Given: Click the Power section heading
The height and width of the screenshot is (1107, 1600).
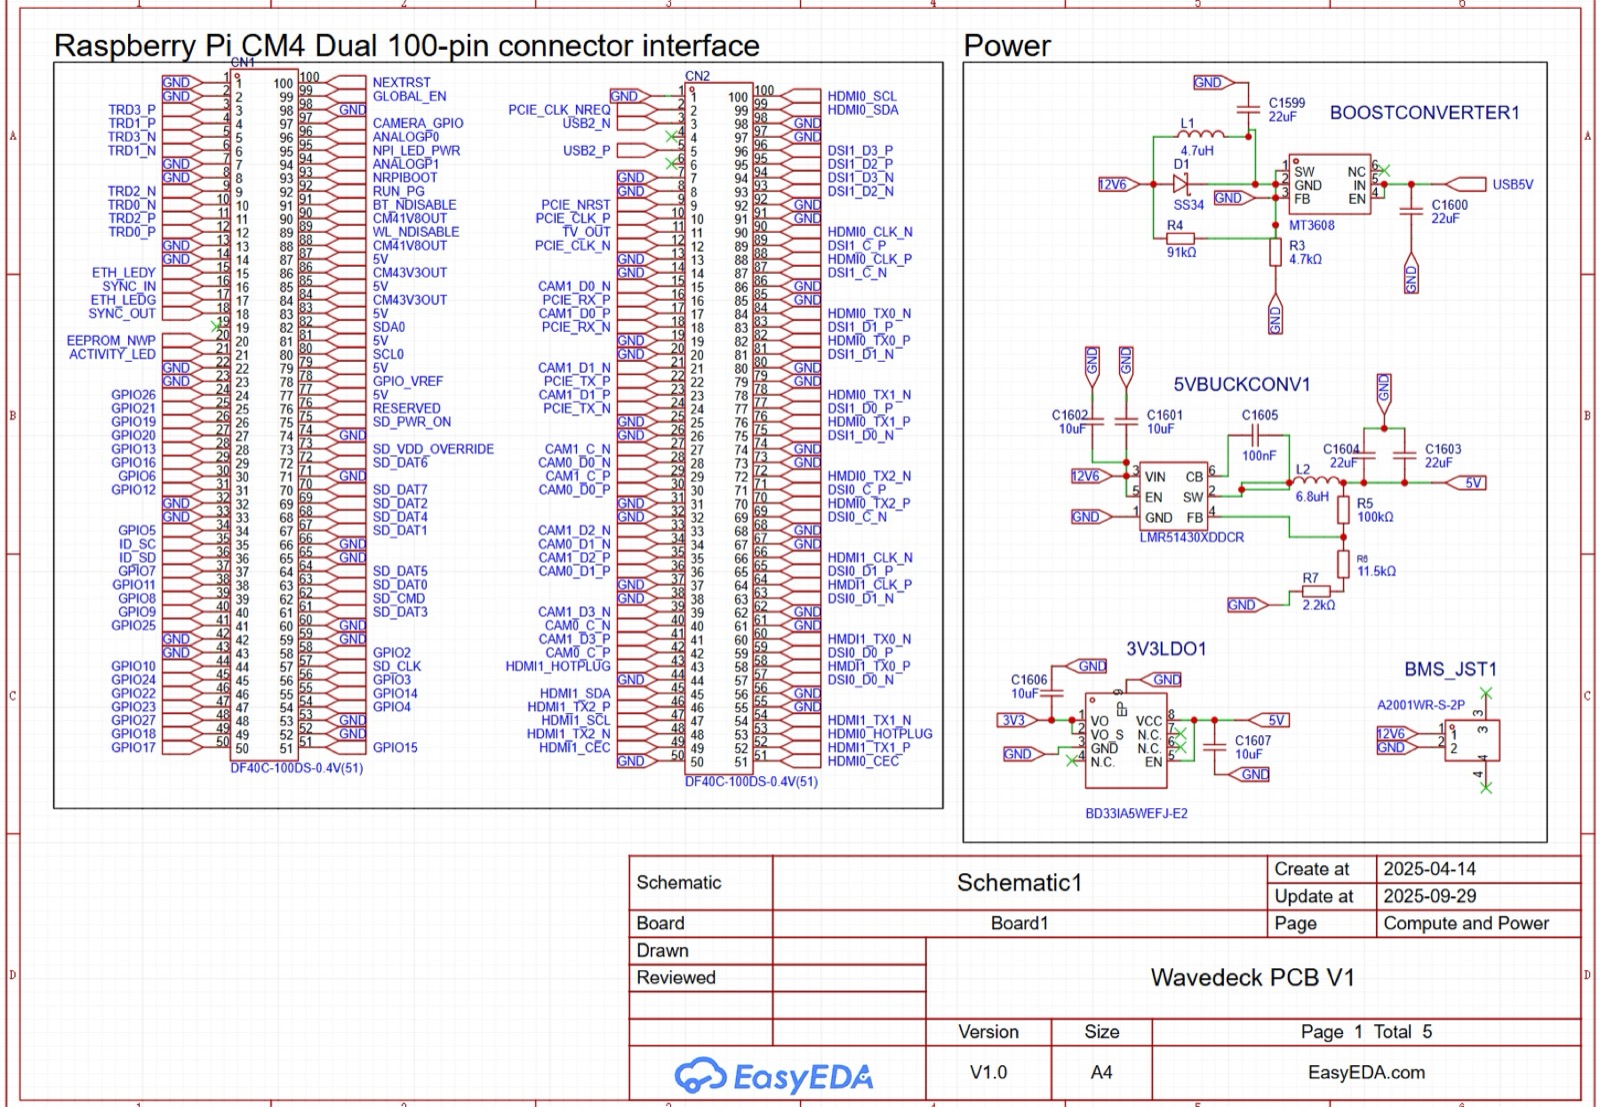Looking at the screenshot, I should tap(1007, 46).
